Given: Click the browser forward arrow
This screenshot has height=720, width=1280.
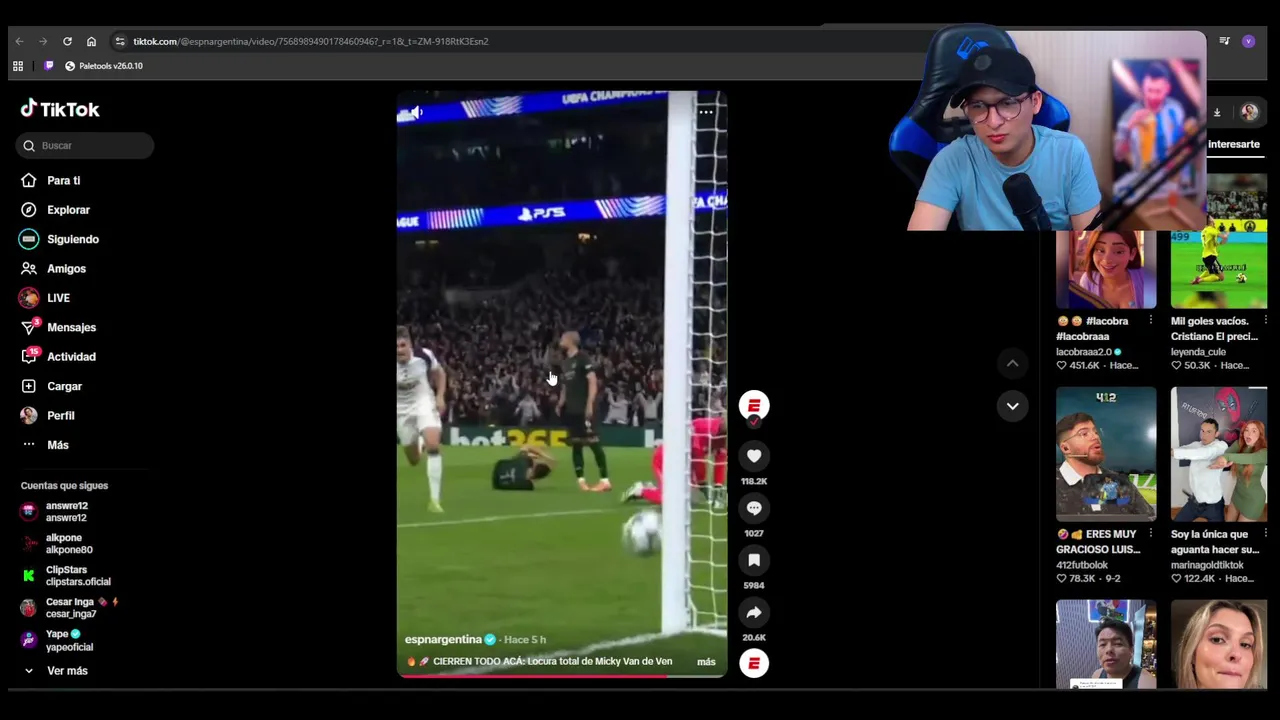Looking at the screenshot, I should pos(43,41).
